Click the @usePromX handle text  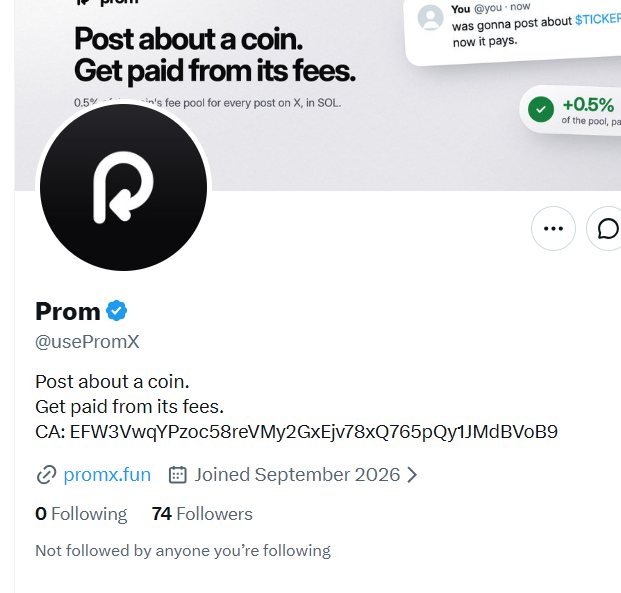[87, 342]
